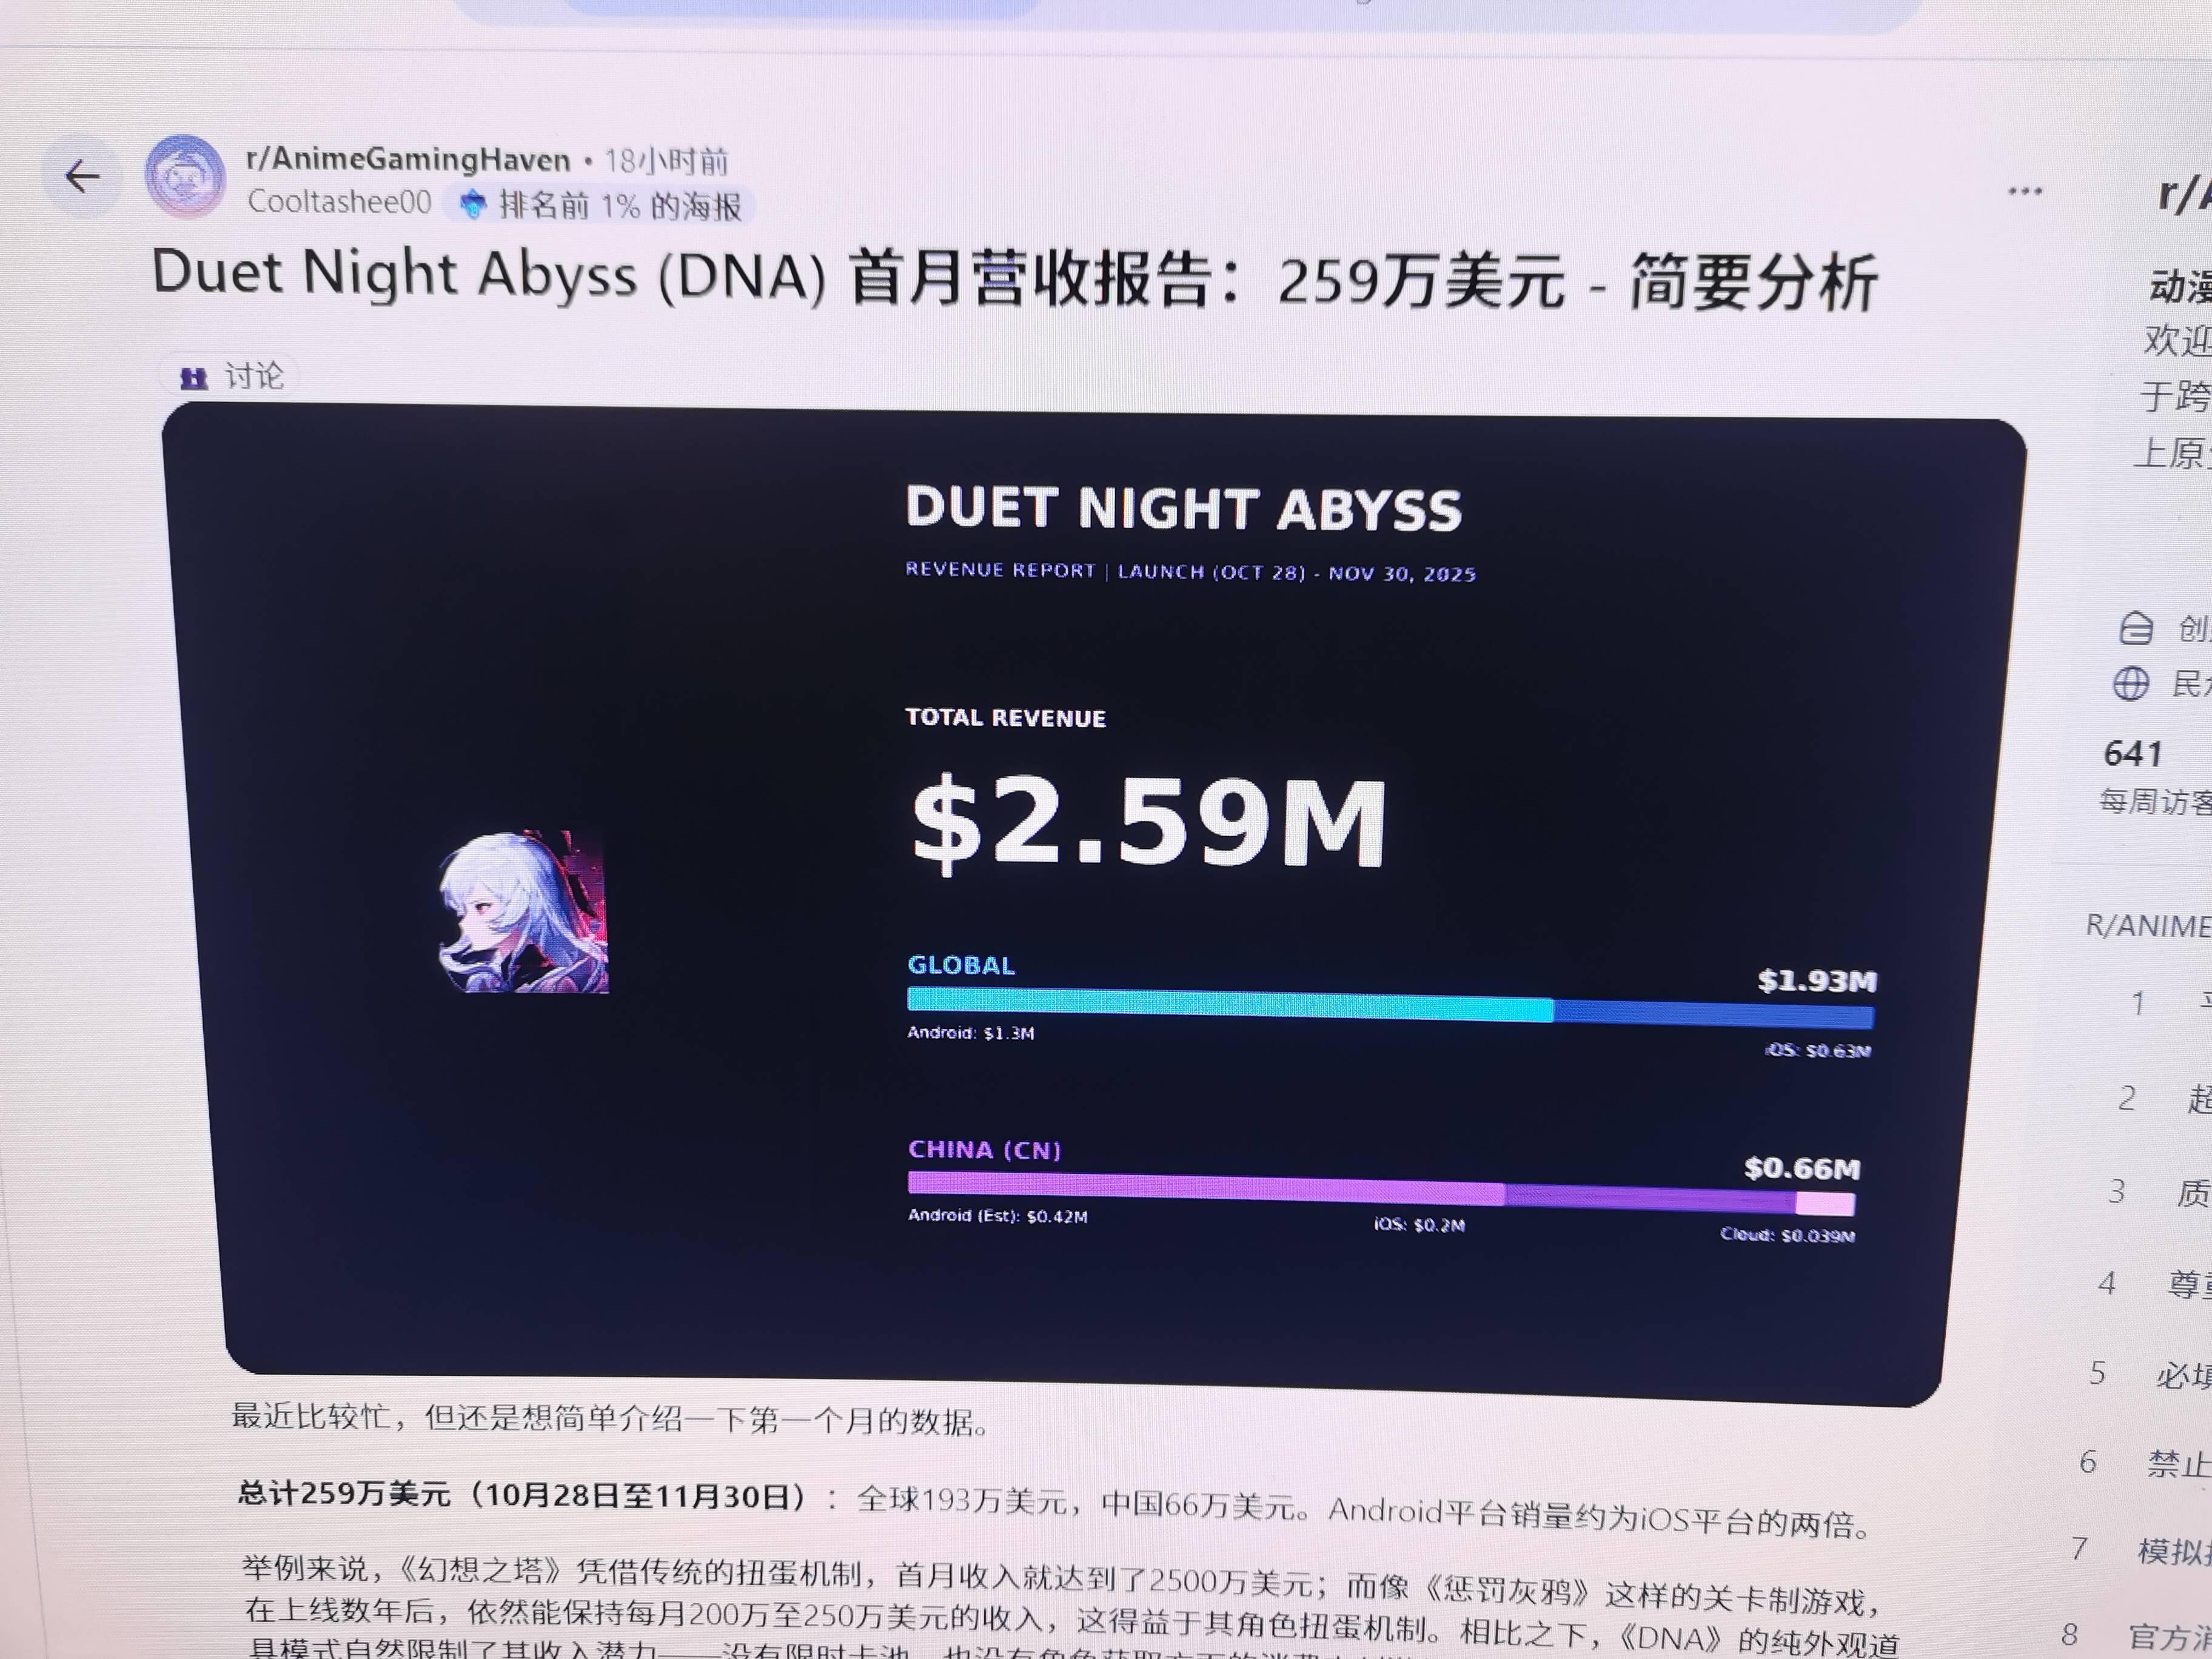Select the 讨论 discussion flair tag

(x=231, y=376)
